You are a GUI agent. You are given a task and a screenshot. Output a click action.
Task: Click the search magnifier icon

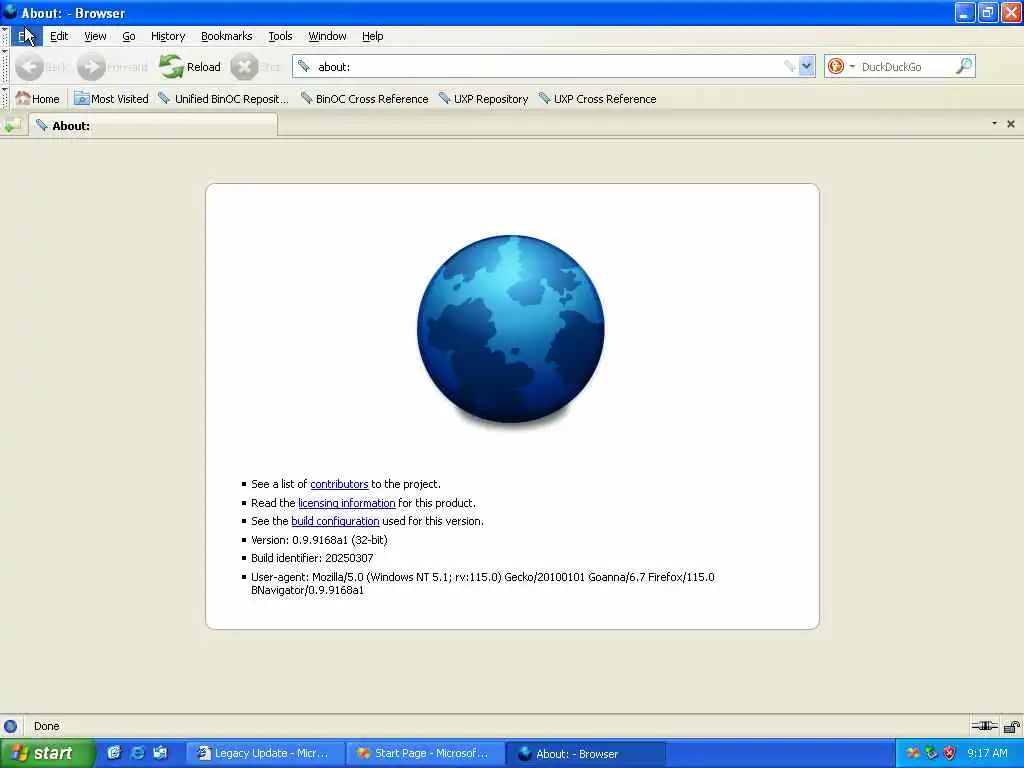point(964,66)
